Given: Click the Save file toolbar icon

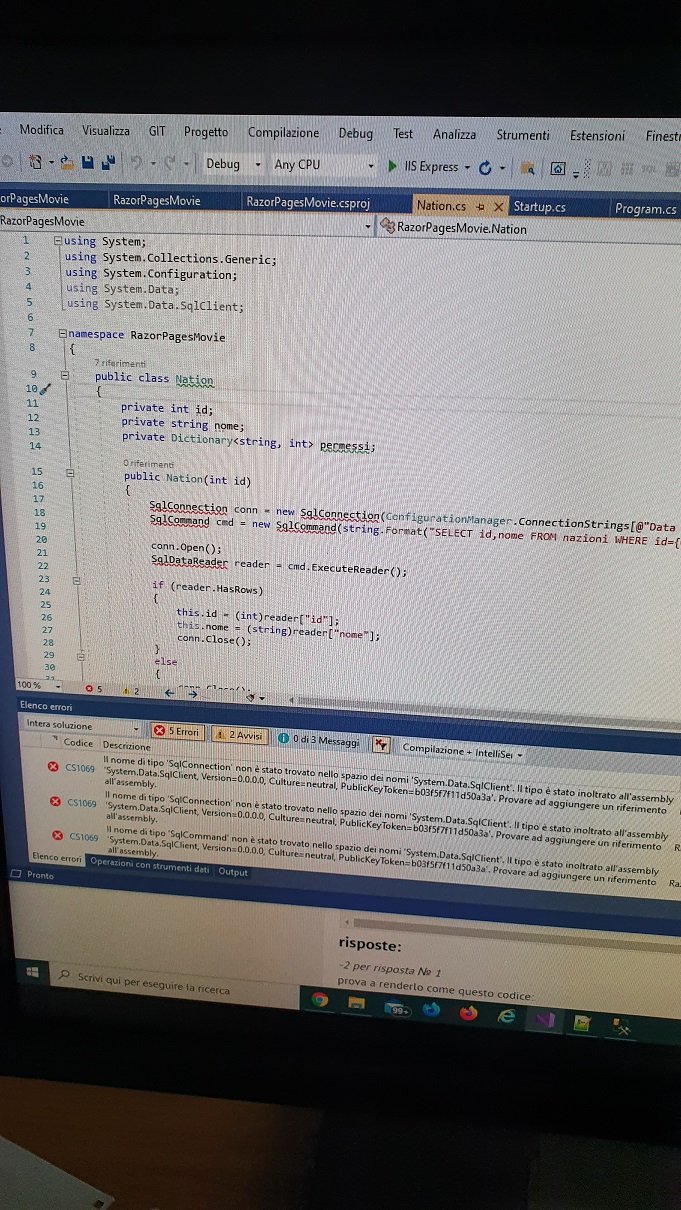Looking at the screenshot, I should click(x=88, y=162).
